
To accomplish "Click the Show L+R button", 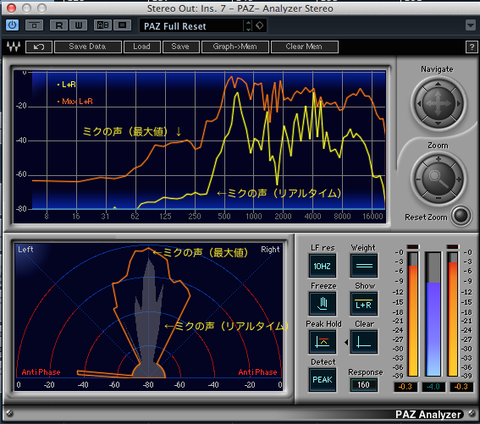I will click(x=364, y=304).
